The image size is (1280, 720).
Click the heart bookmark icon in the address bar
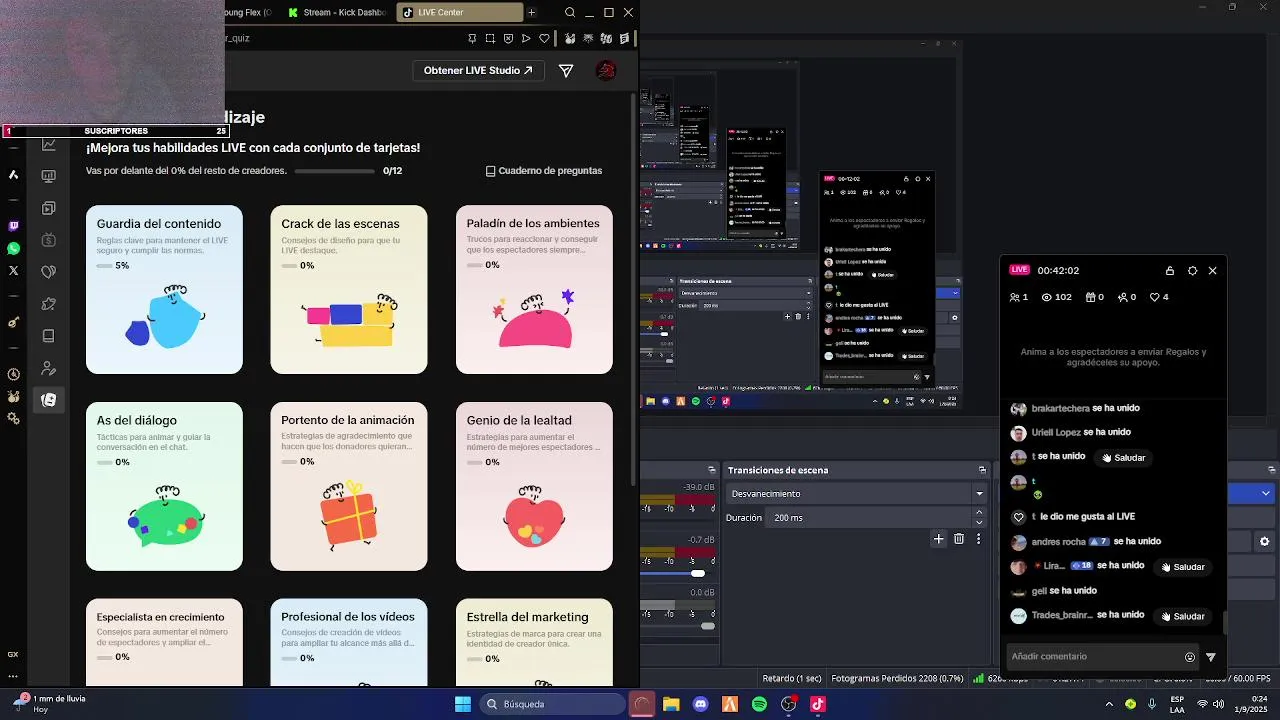pos(544,38)
